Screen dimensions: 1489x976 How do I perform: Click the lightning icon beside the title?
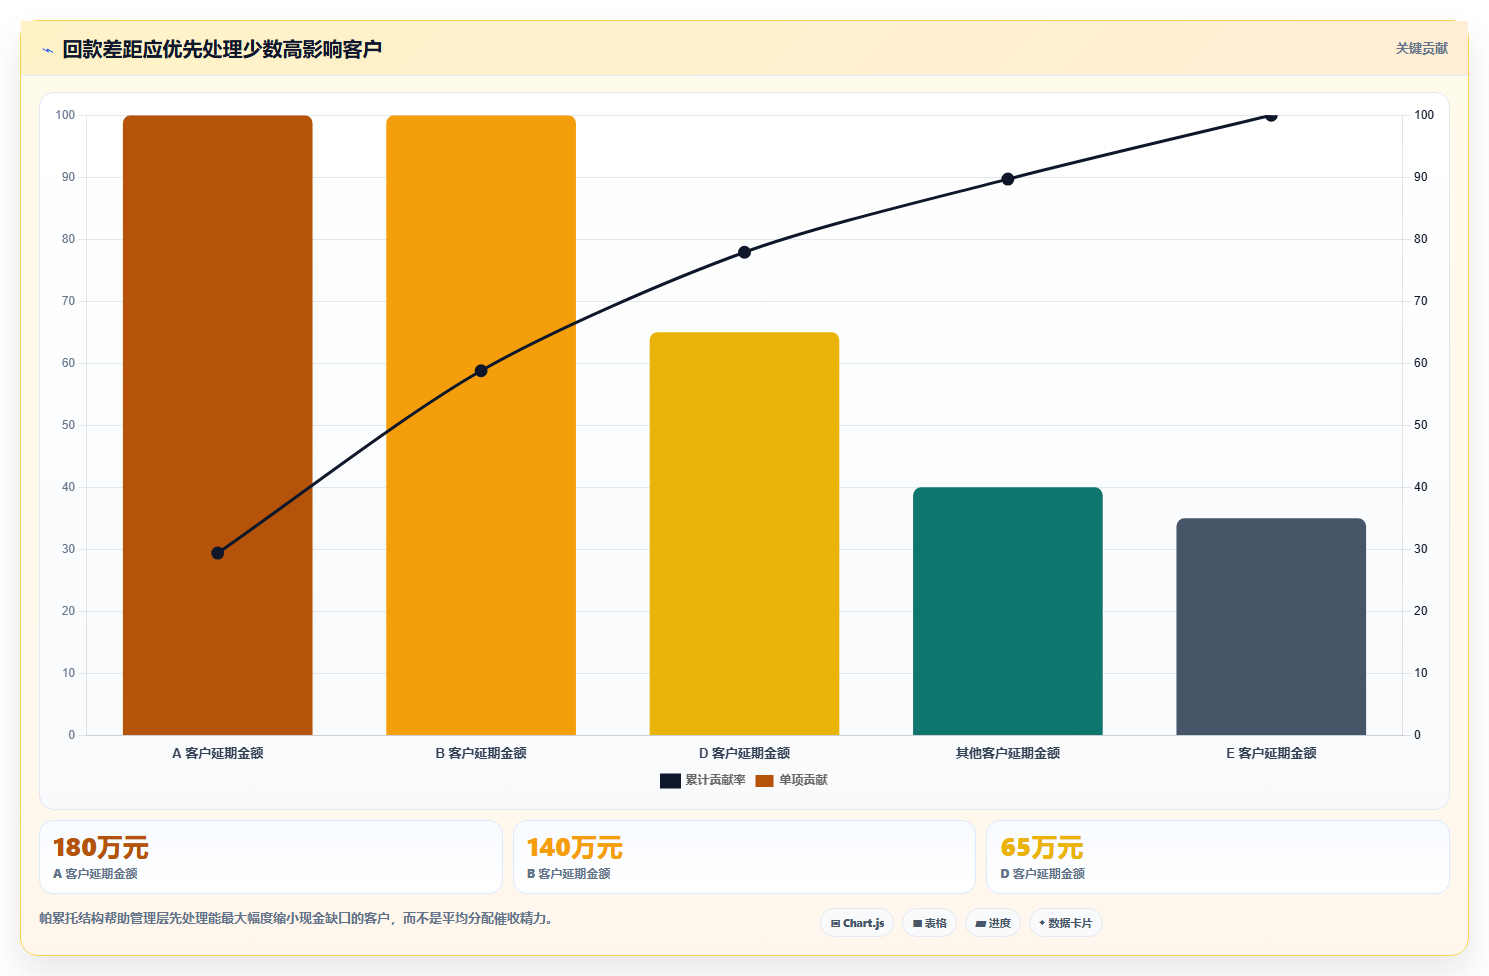(47, 50)
